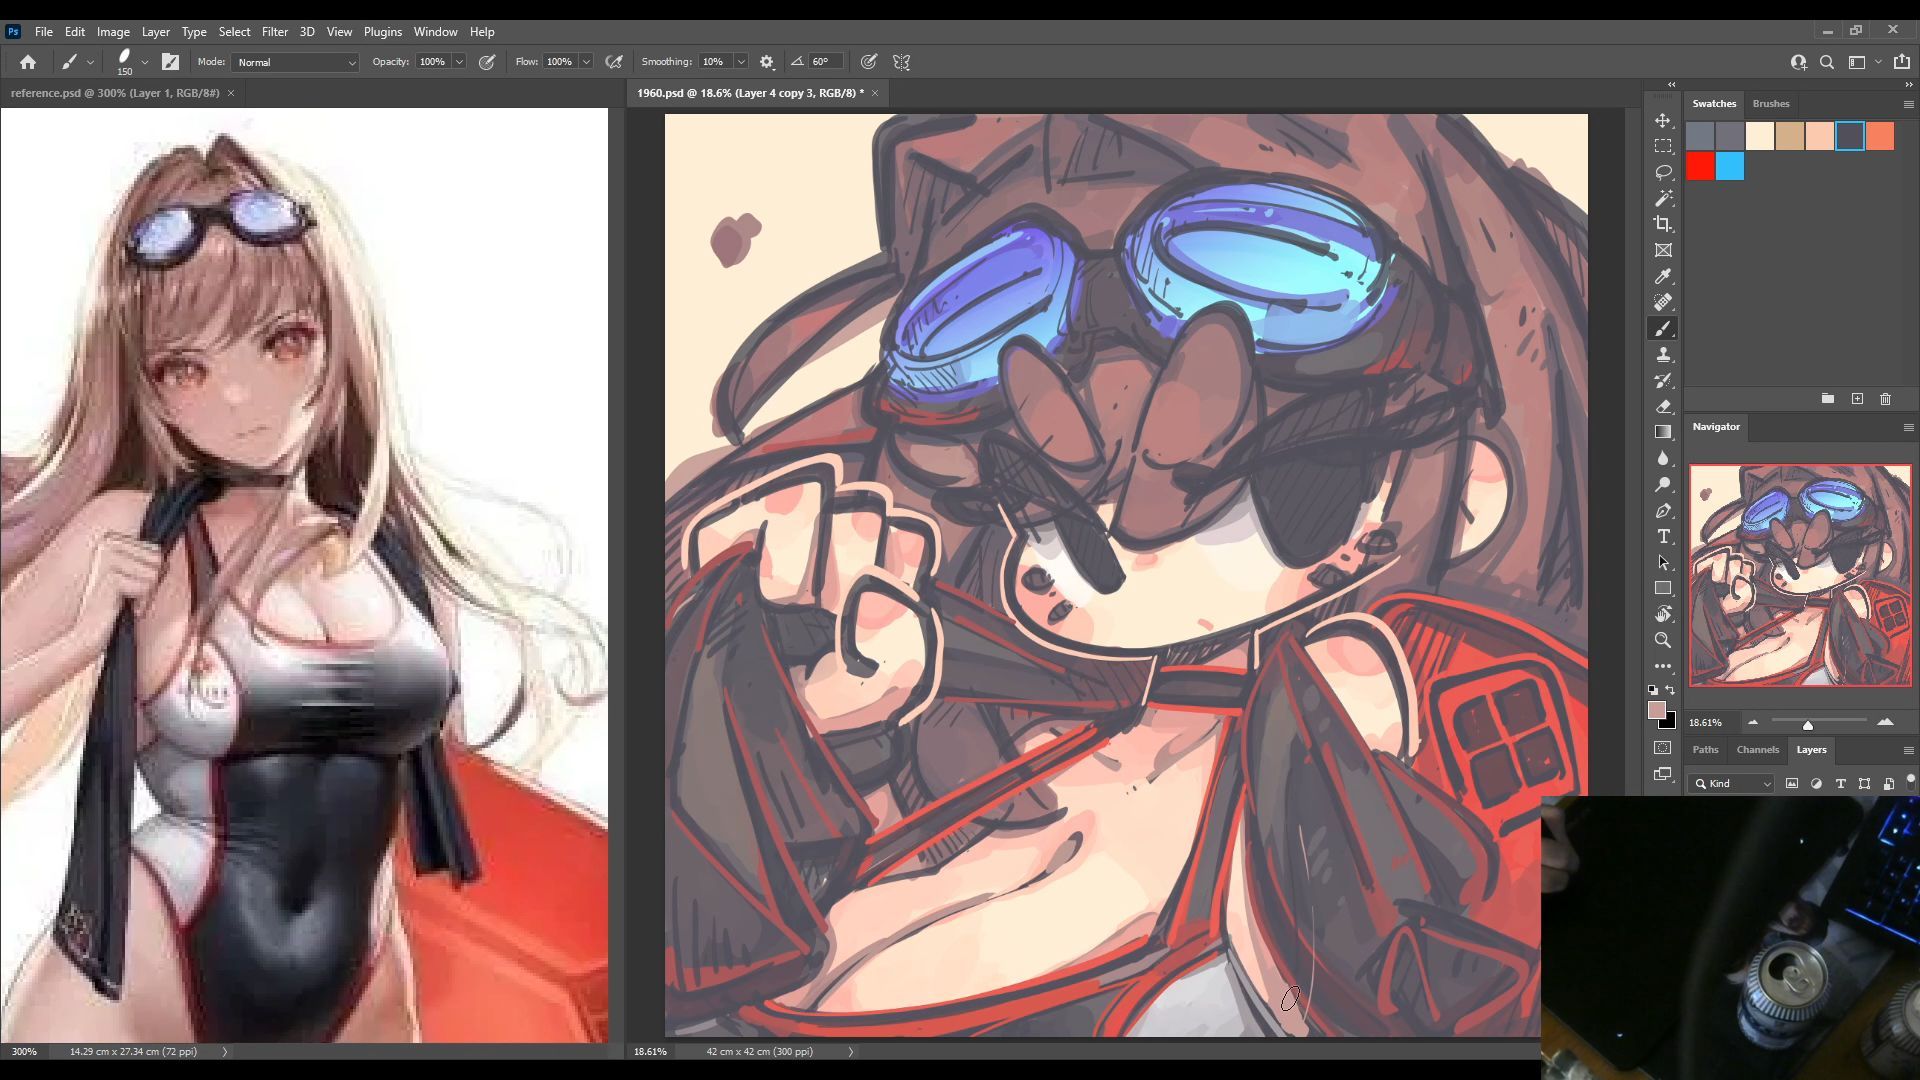Image resolution: width=1920 pixels, height=1080 pixels.
Task: Switch to the Paths tab
Action: (x=1705, y=750)
